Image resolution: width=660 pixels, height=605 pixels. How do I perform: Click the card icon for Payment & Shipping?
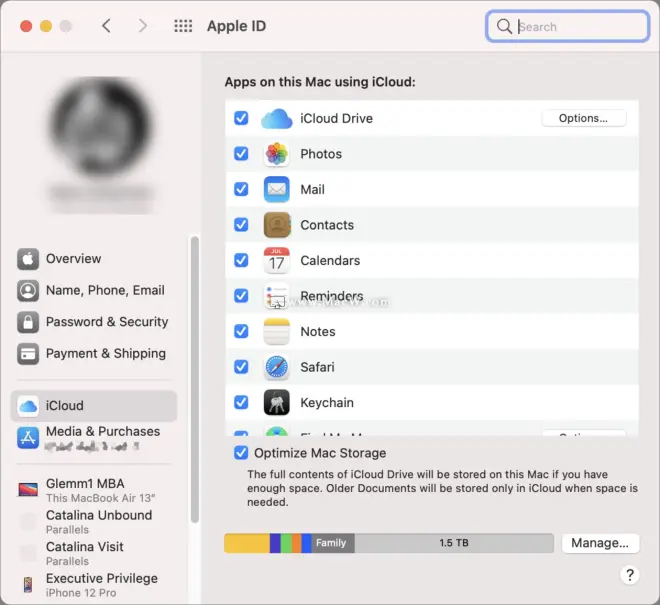pos(28,354)
